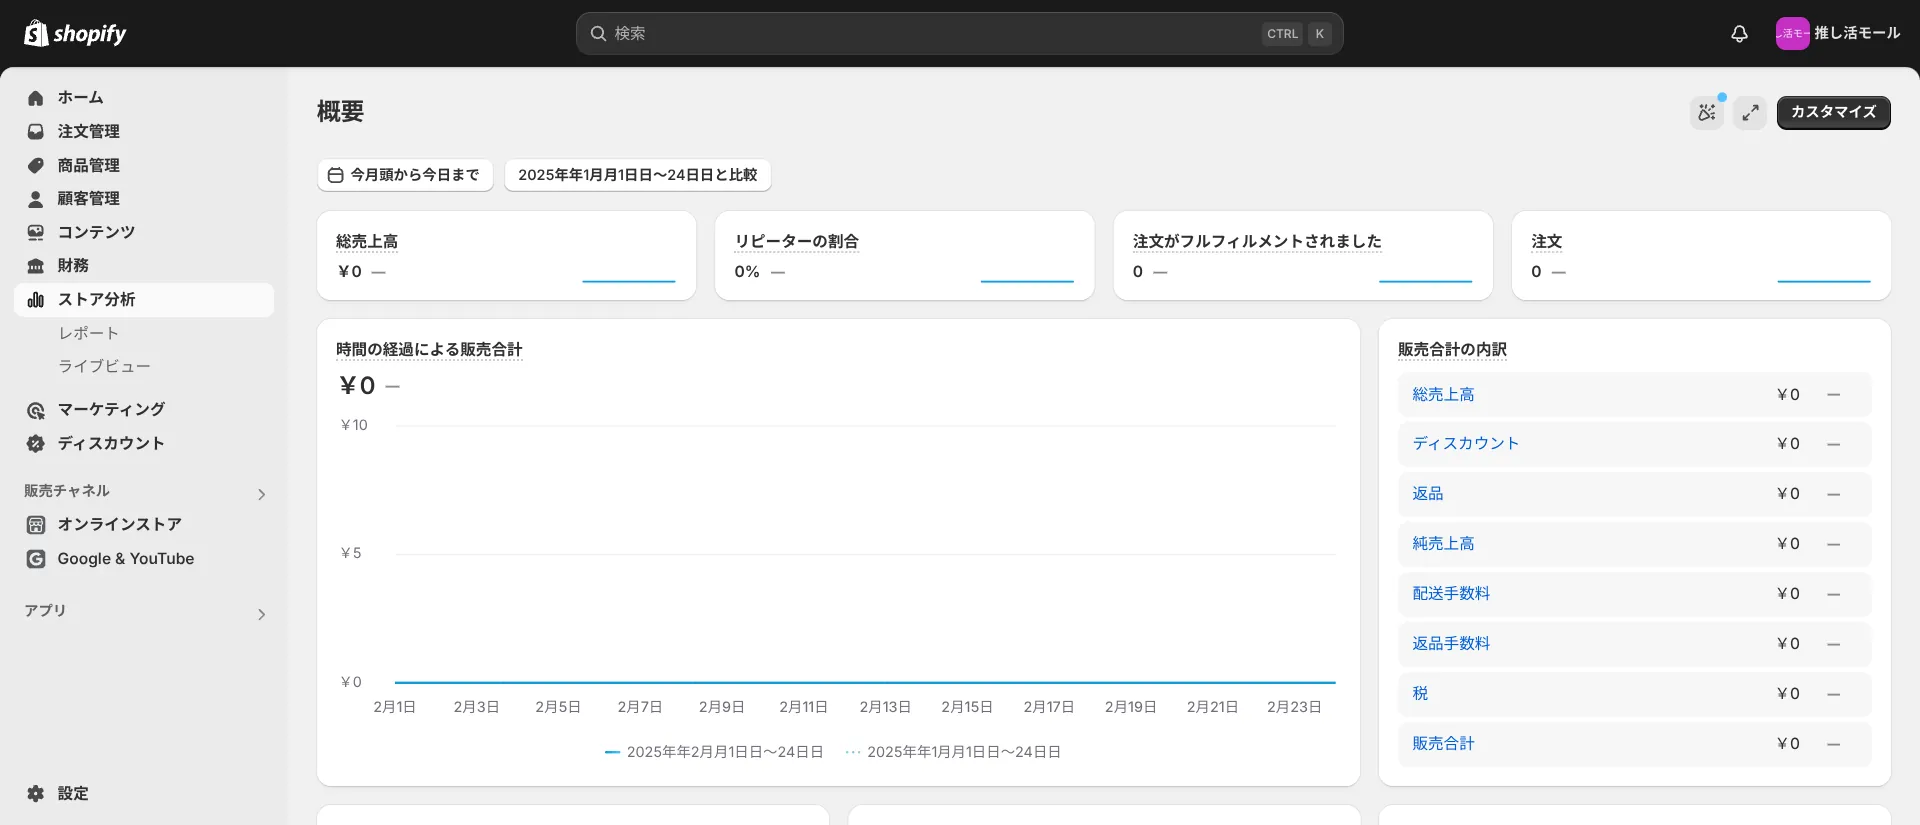1920x825 pixels.
Task: Click the リピーターの割合 metric card
Action: coord(904,255)
